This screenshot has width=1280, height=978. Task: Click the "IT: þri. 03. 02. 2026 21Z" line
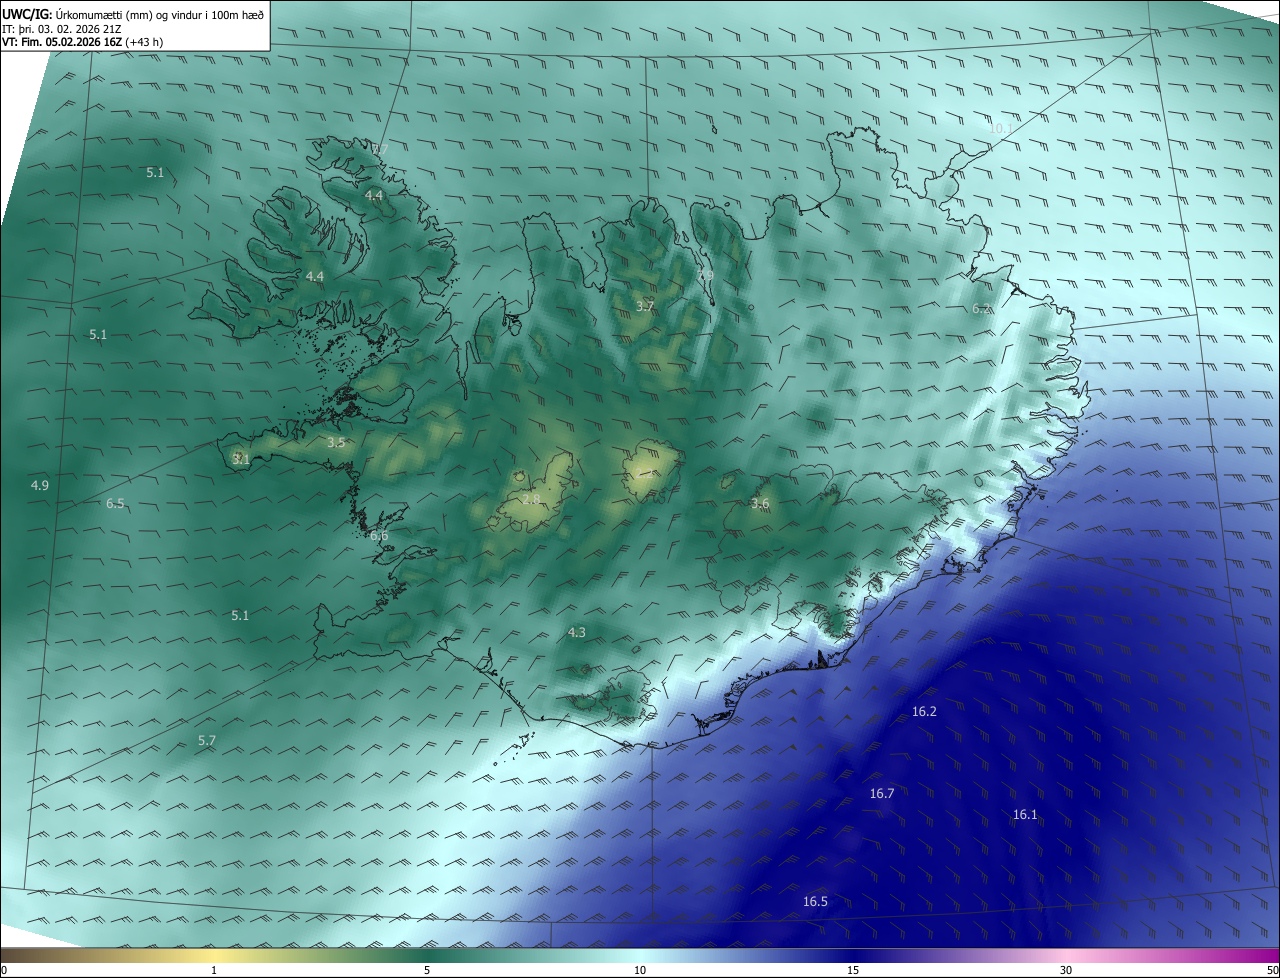click(62, 29)
